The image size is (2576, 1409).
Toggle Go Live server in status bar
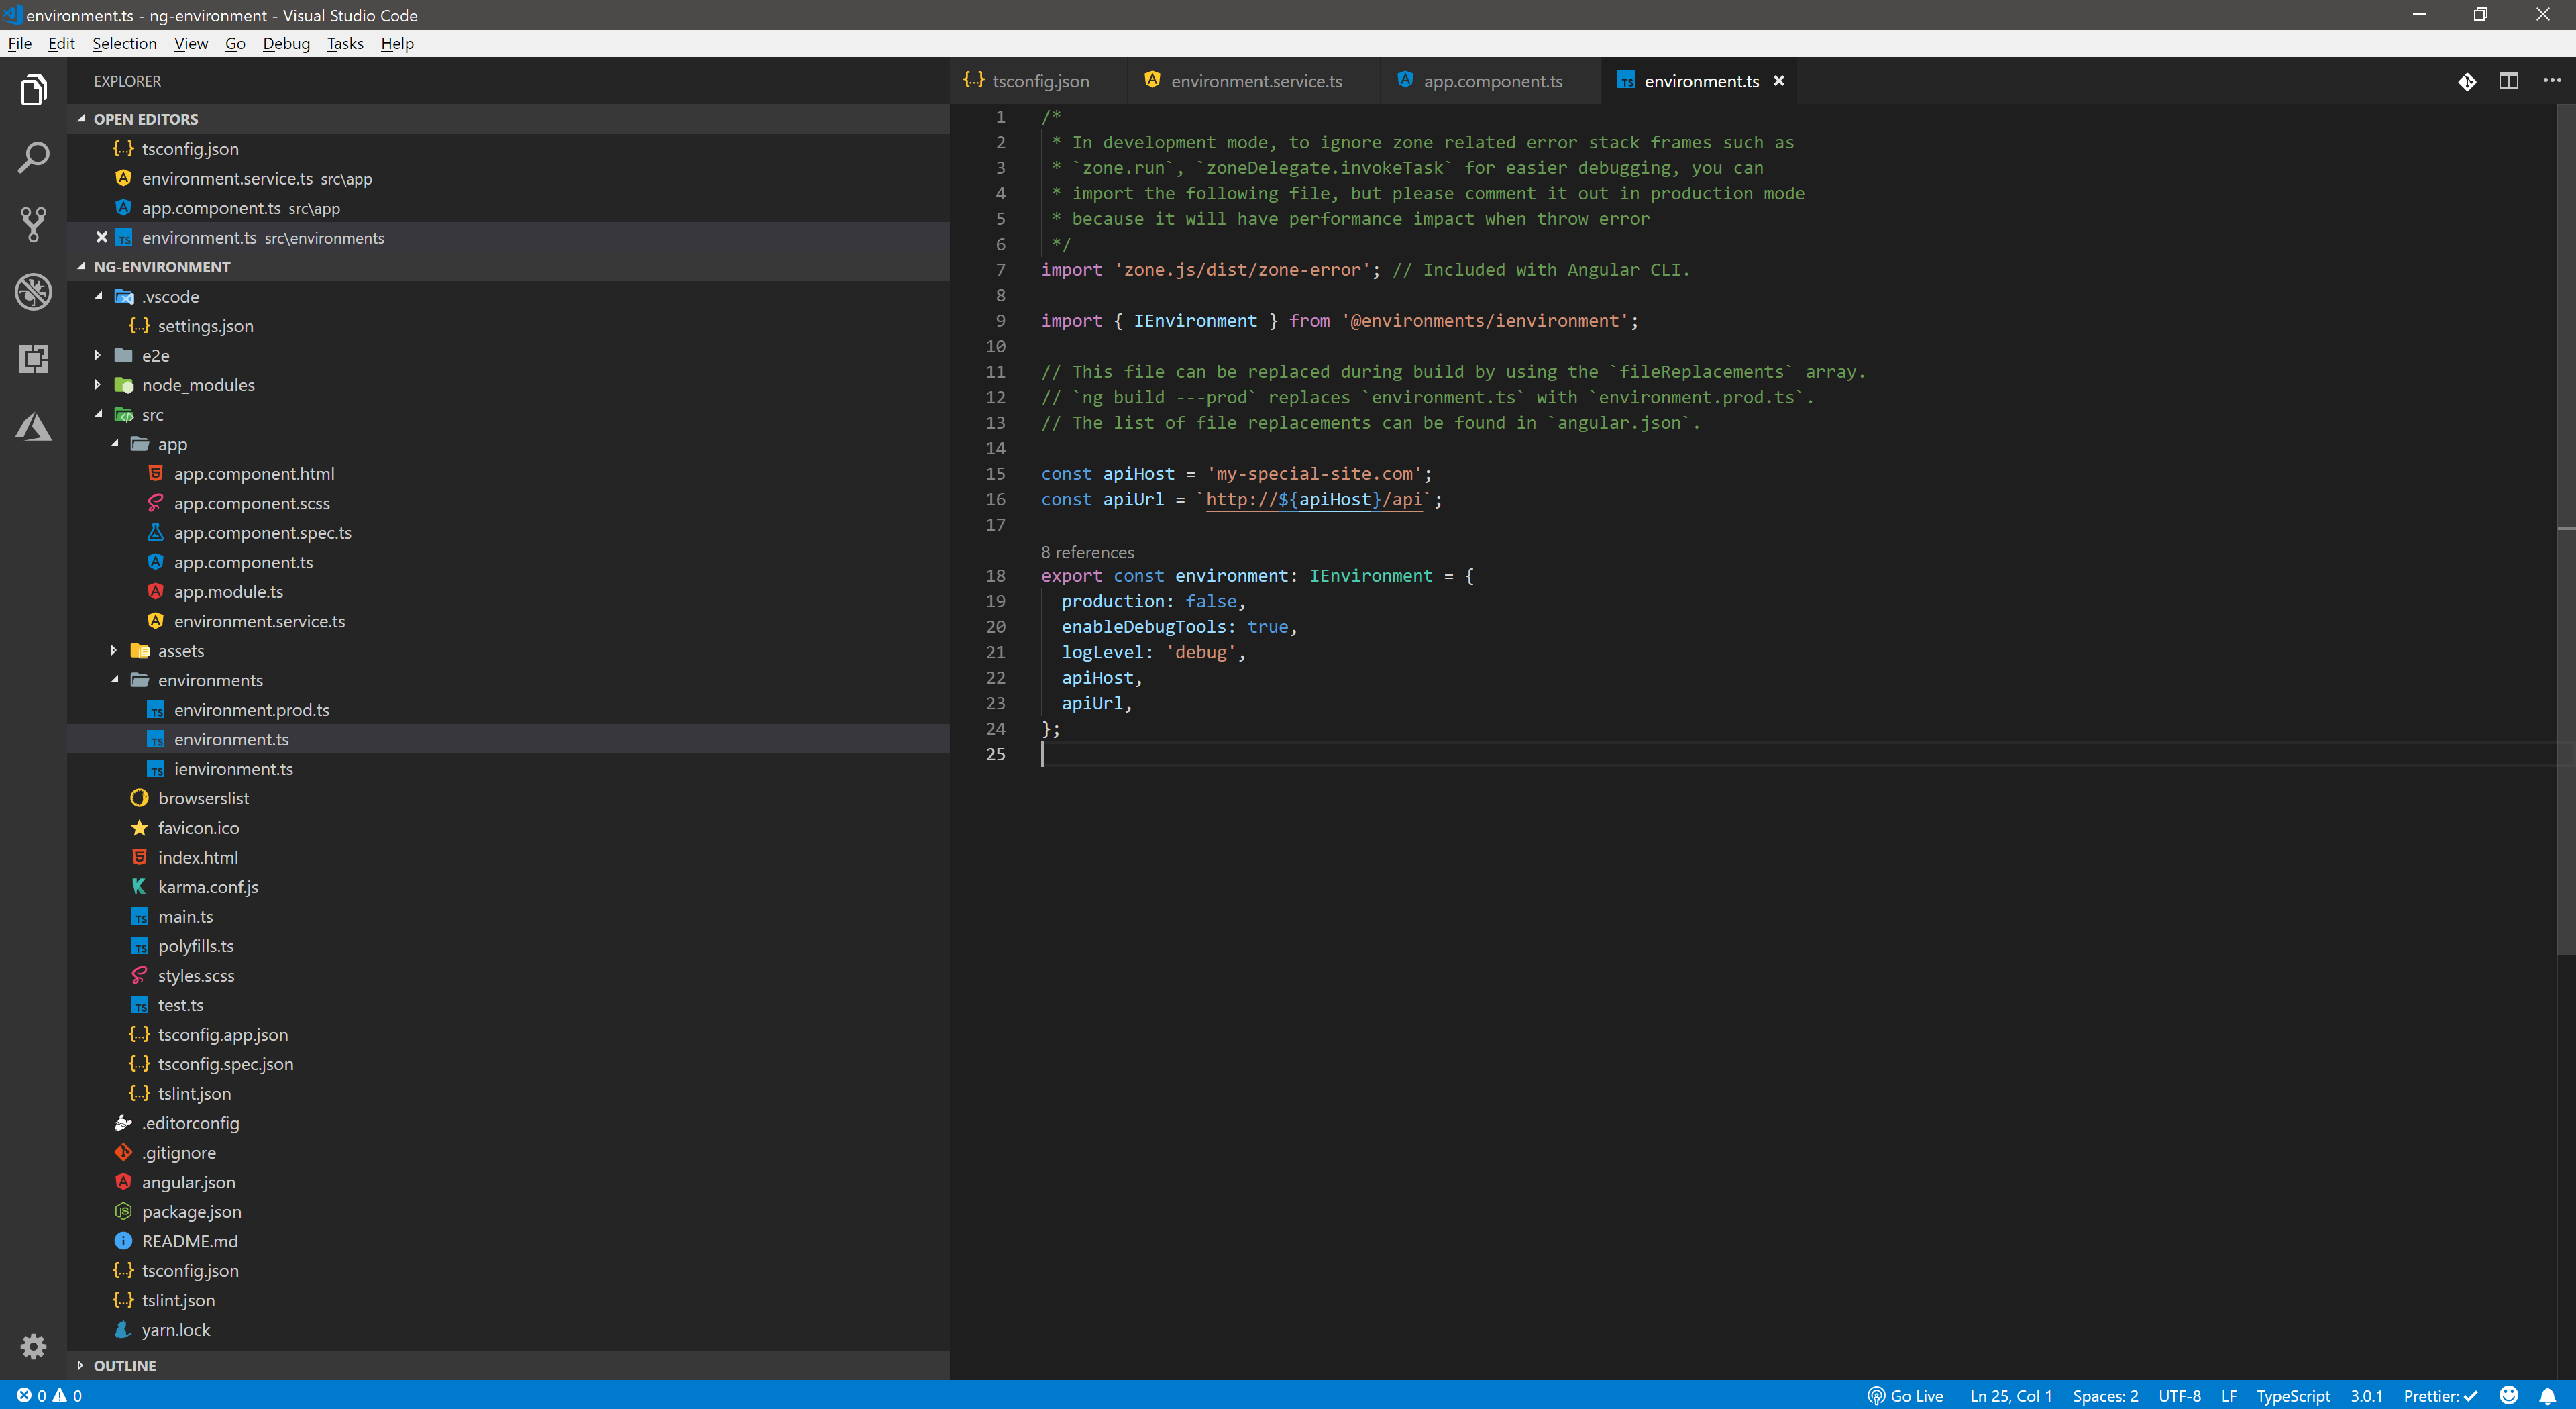[1905, 1396]
